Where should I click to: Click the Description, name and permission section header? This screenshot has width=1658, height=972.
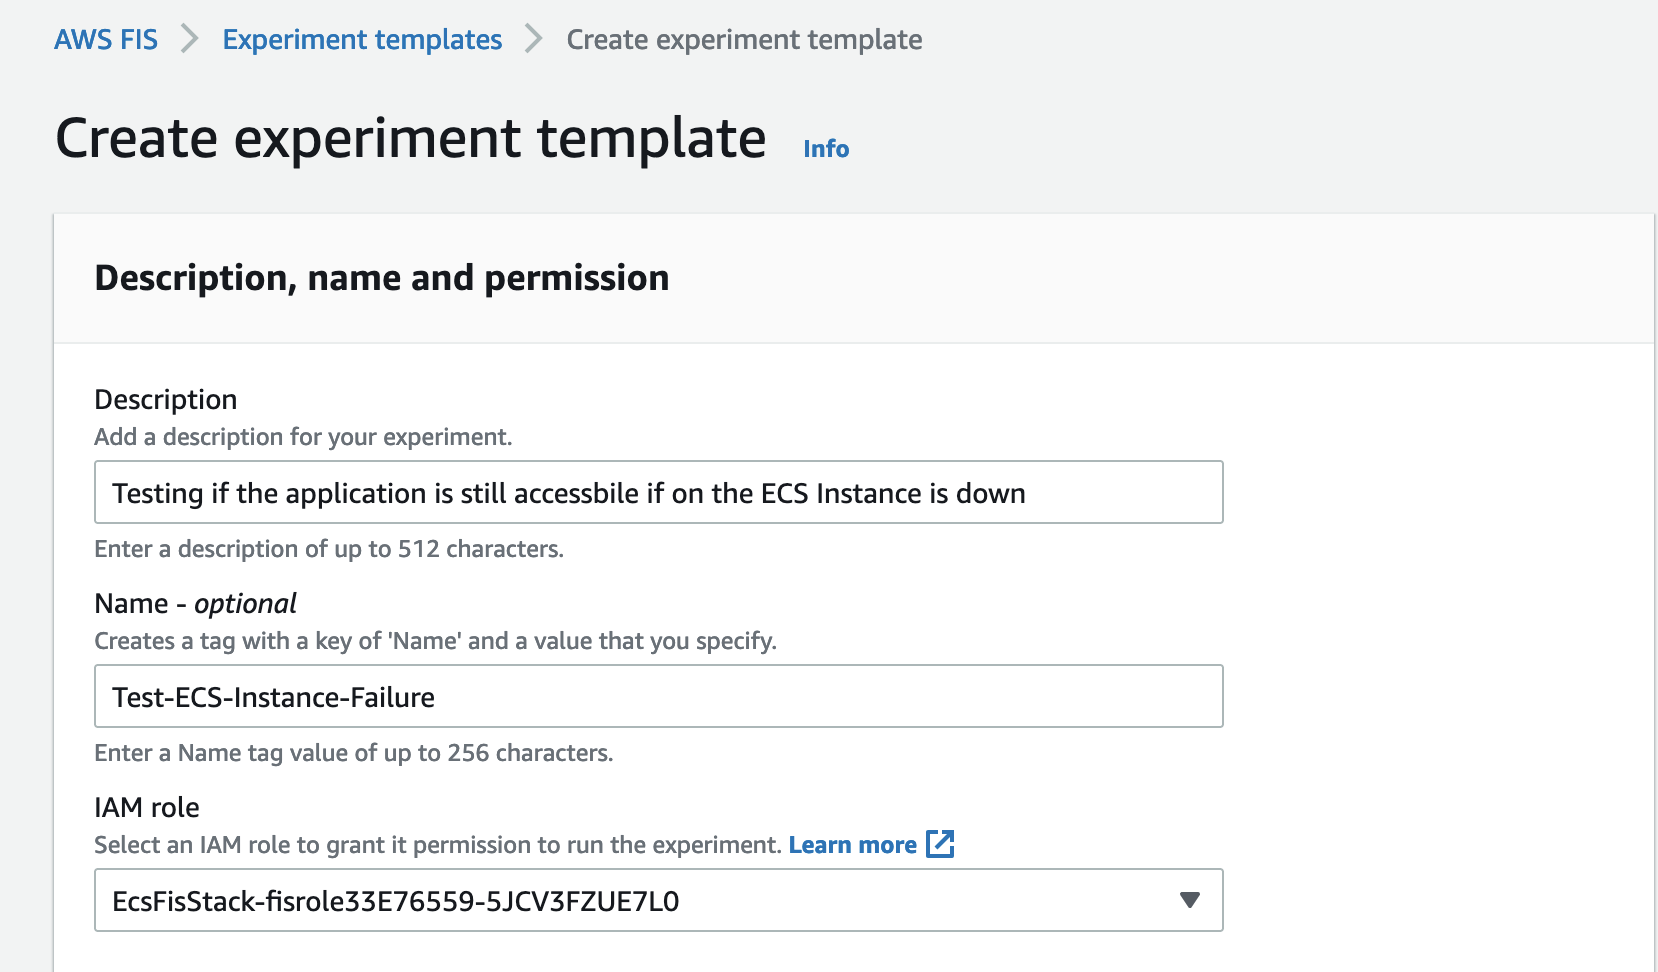coord(382,277)
